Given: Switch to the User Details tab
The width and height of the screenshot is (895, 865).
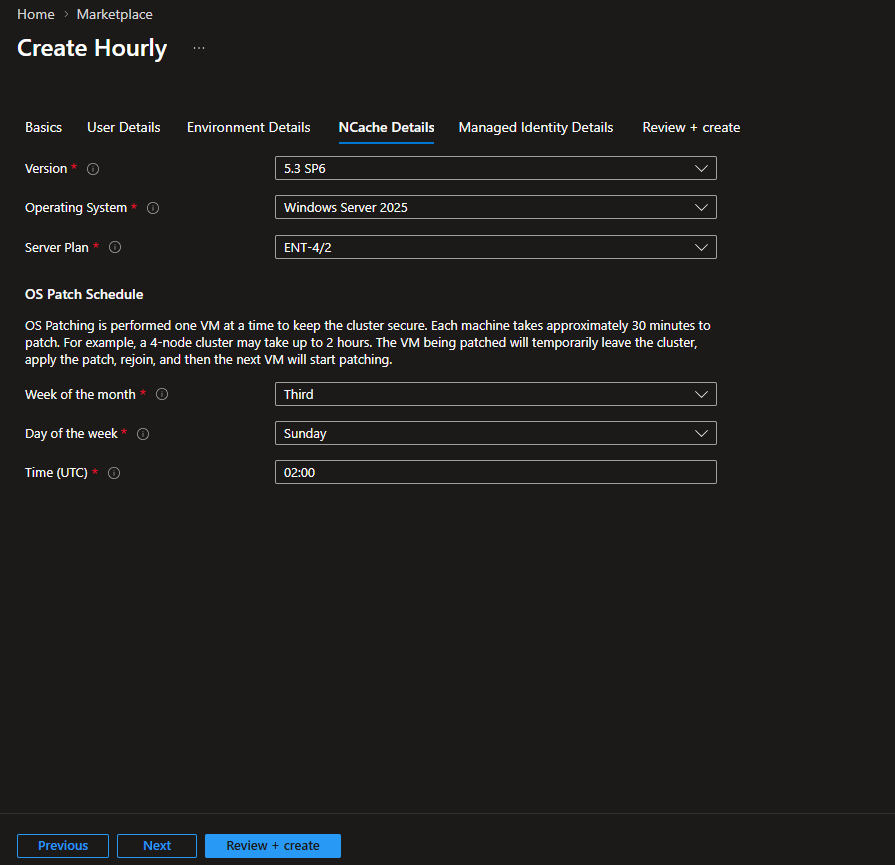Looking at the screenshot, I should [123, 127].
